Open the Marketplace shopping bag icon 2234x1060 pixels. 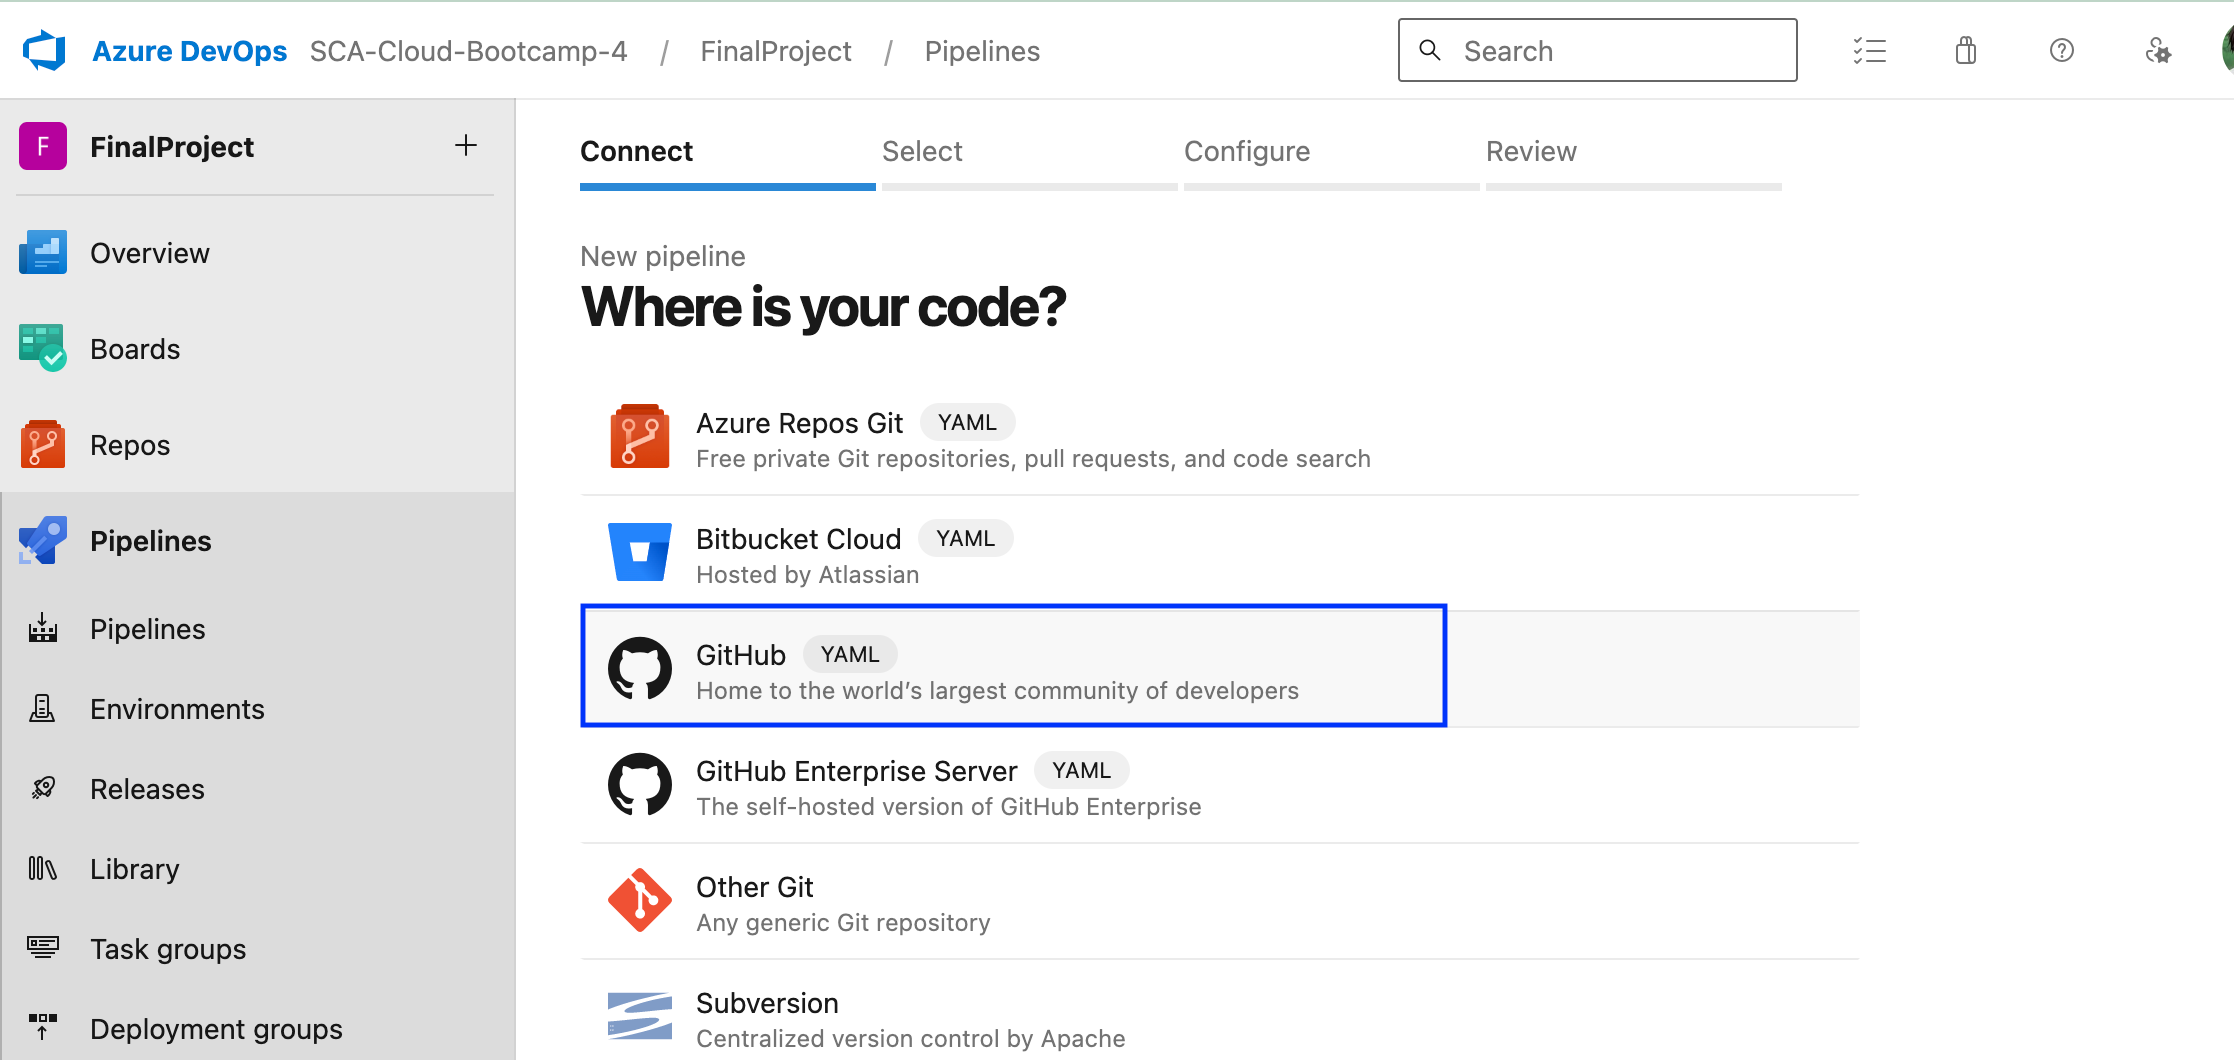(x=1964, y=50)
